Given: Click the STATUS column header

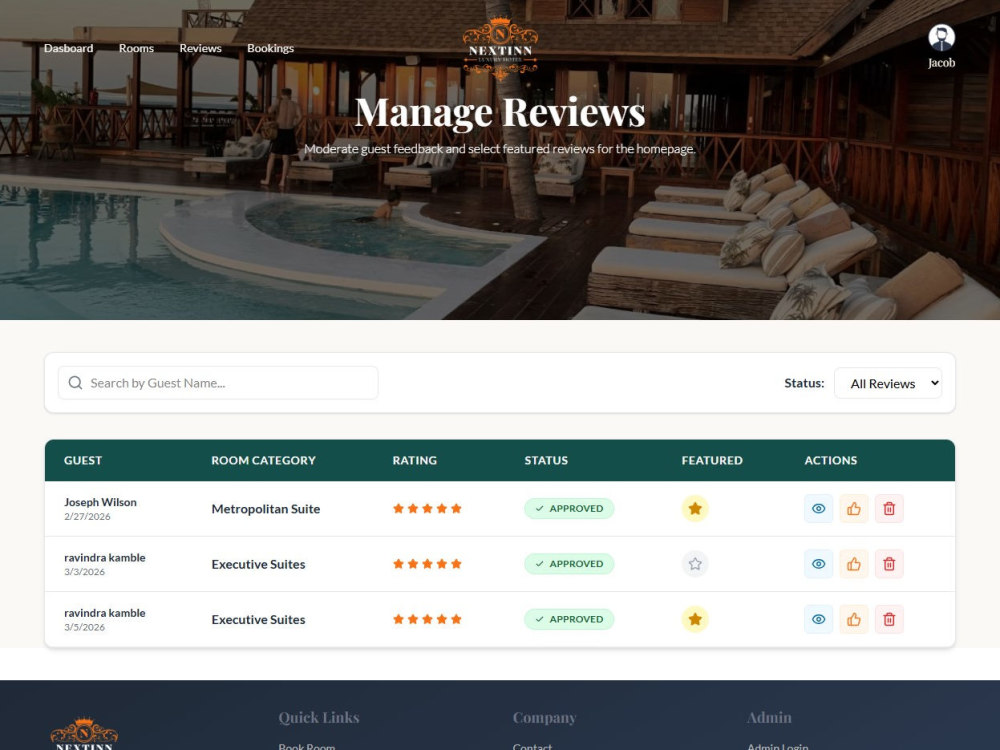Looking at the screenshot, I should point(546,460).
